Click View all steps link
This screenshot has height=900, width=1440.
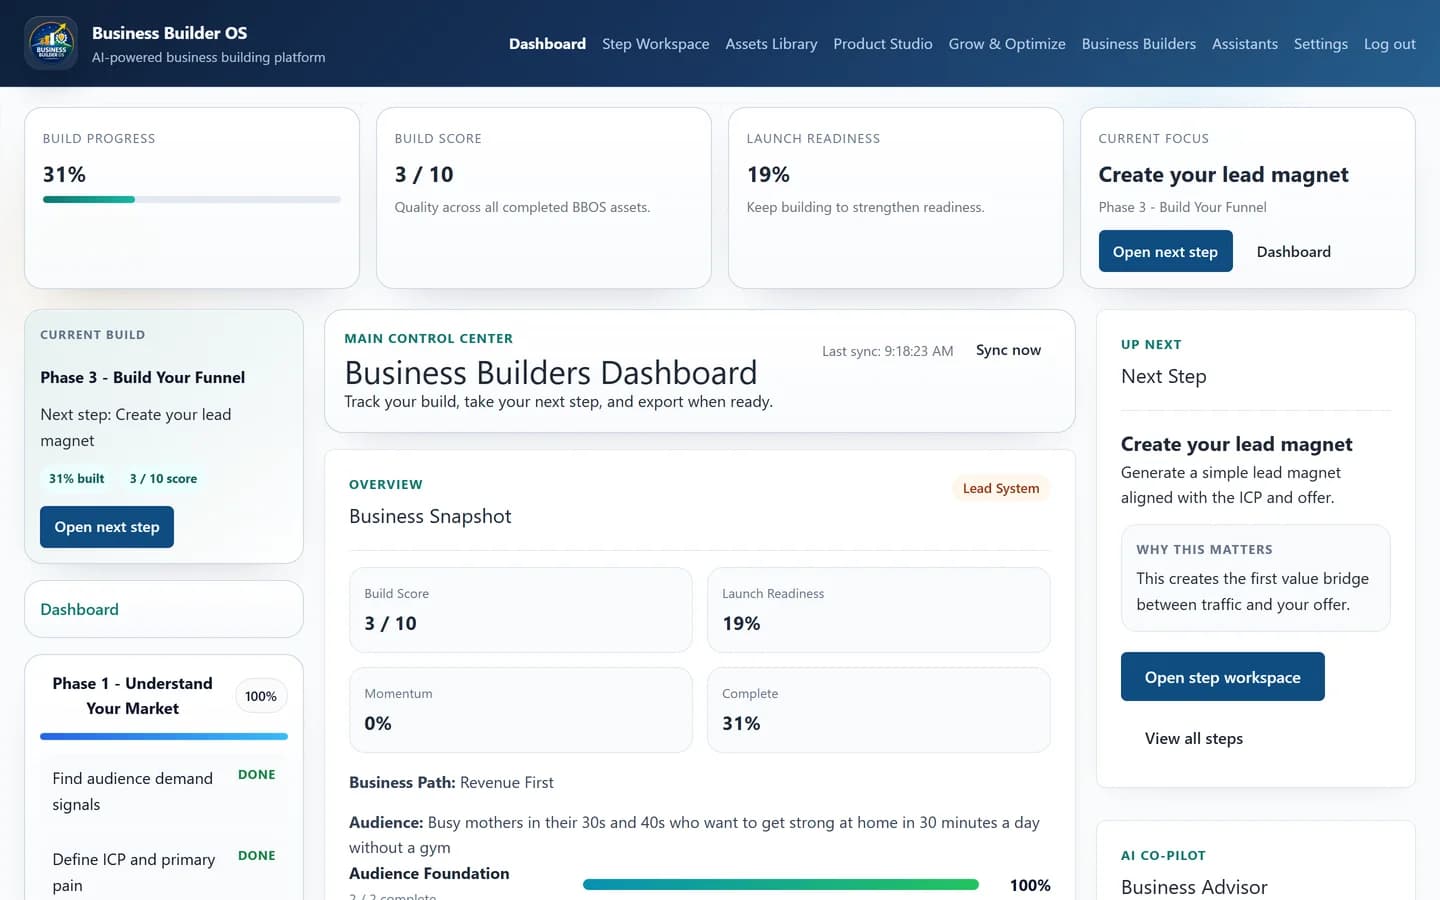point(1193,738)
